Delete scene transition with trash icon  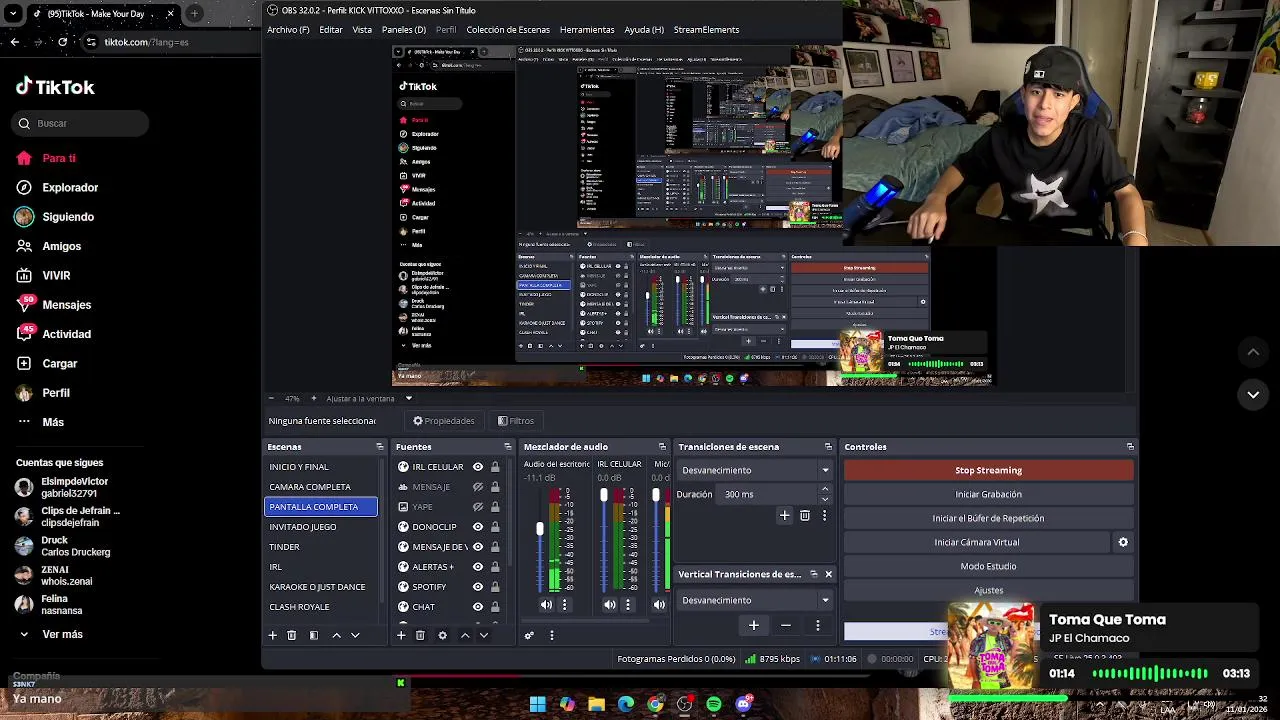point(805,515)
